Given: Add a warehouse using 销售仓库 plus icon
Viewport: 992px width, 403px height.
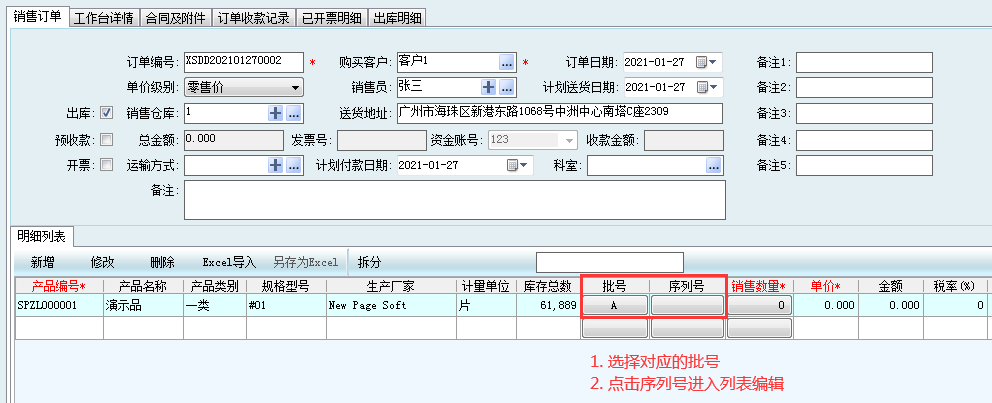Looking at the screenshot, I should (276, 114).
